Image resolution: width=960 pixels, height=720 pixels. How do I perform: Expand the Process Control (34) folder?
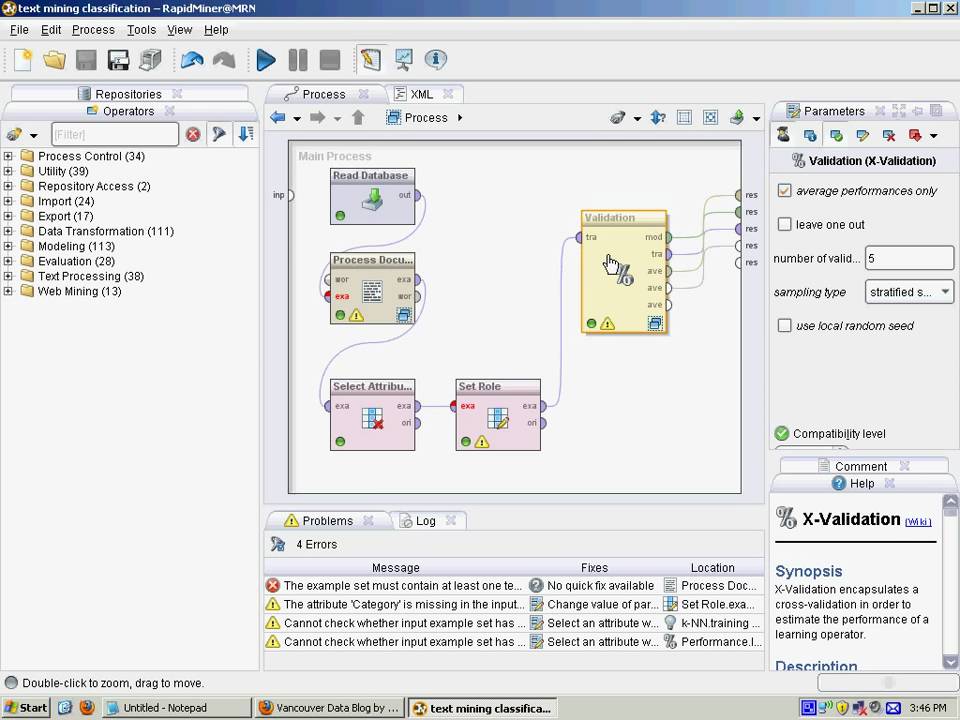pos(8,156)
